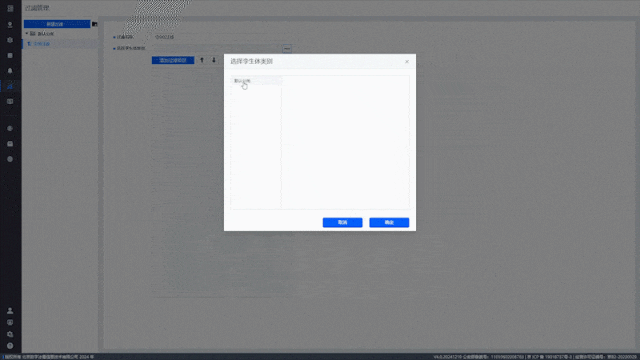Open the bell notifications icon in sidebar
Viewport: 640px width, 360px height.
[x=10, y=71]
